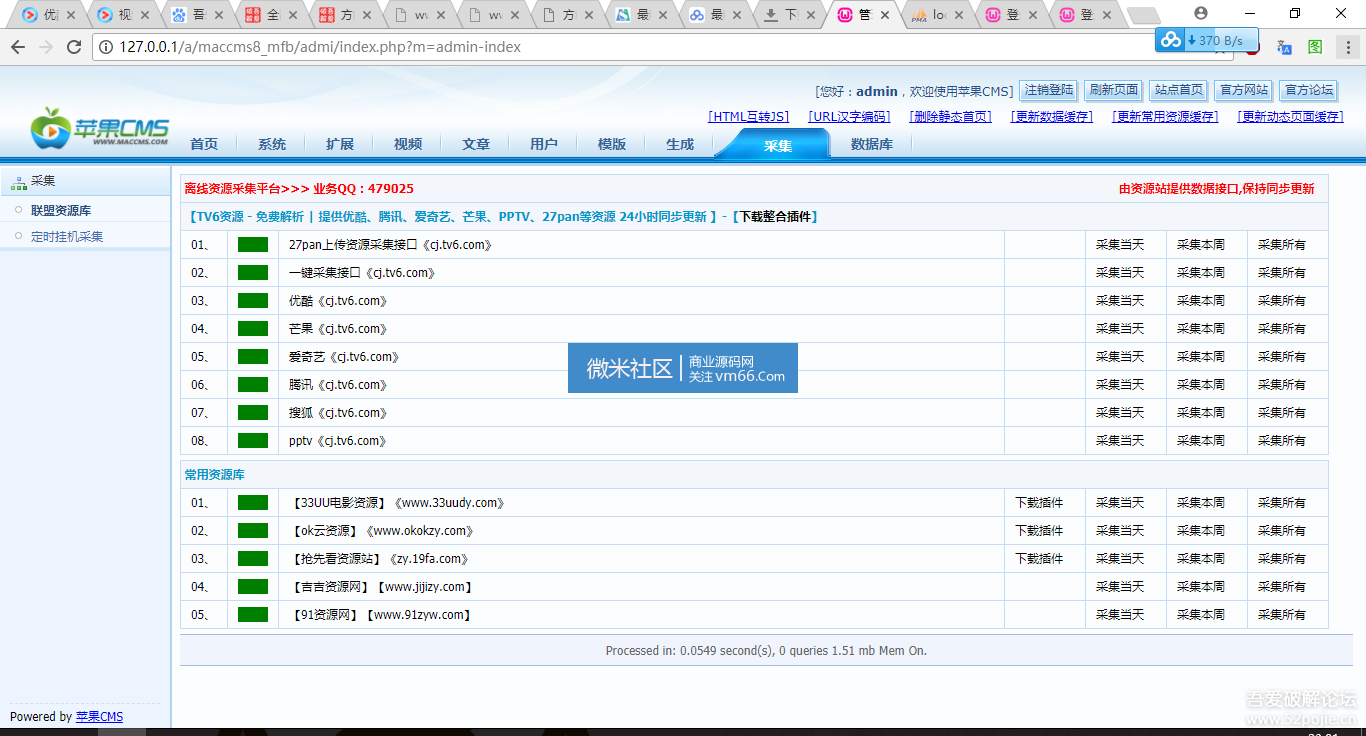Open 27pan上传资源采集接口 source
Image resolution: width=1366 pixels, height=736 pixels.
pos(390,245)
